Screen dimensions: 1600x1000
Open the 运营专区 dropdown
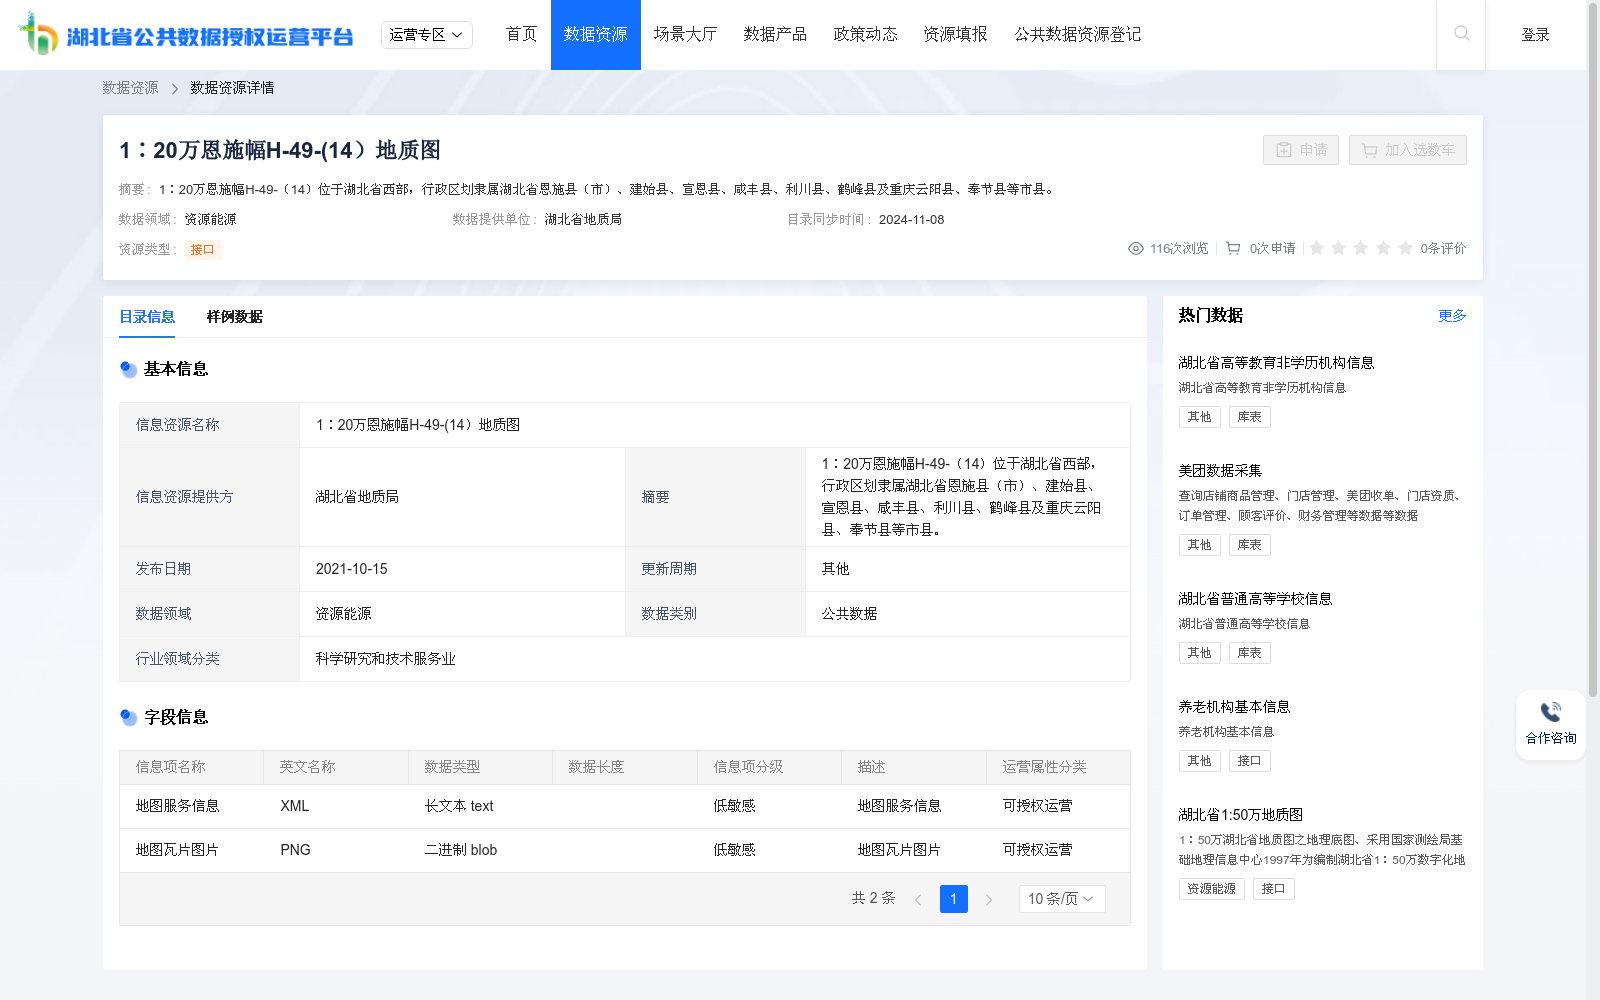point(426,35)
